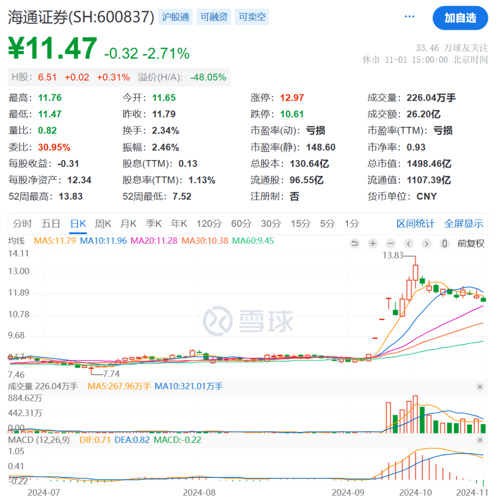
Task: Click the MA5:11.79 moving average label
Action: (55, 241)
